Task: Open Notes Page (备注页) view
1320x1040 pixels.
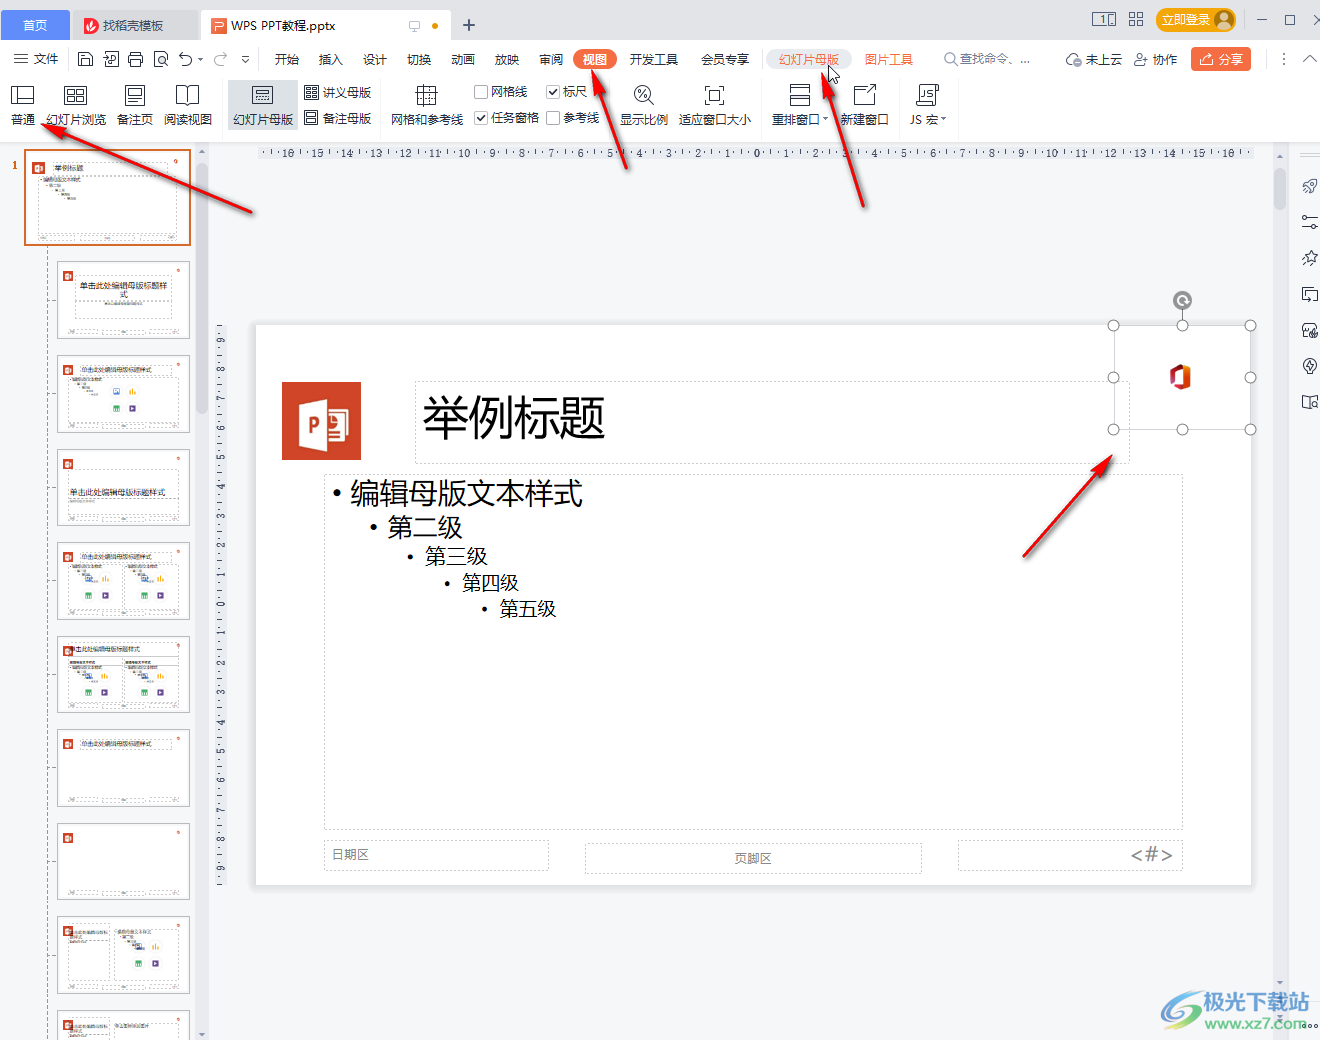Action: point(135,105)
